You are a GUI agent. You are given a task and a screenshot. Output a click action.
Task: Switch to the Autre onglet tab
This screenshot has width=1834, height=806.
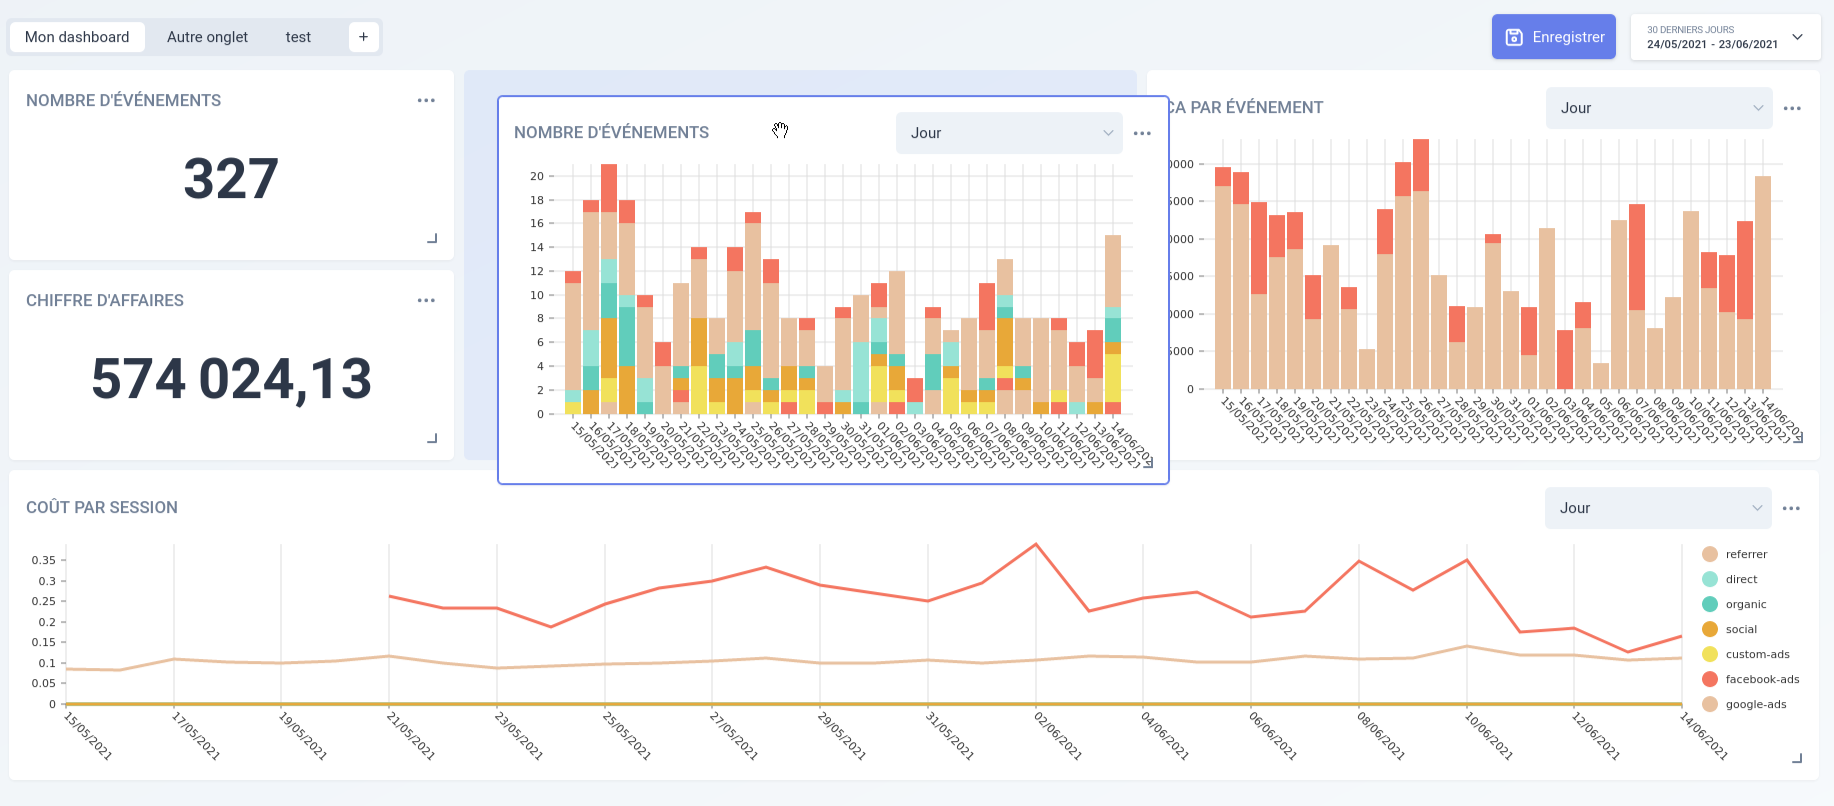tap(207, 37)
